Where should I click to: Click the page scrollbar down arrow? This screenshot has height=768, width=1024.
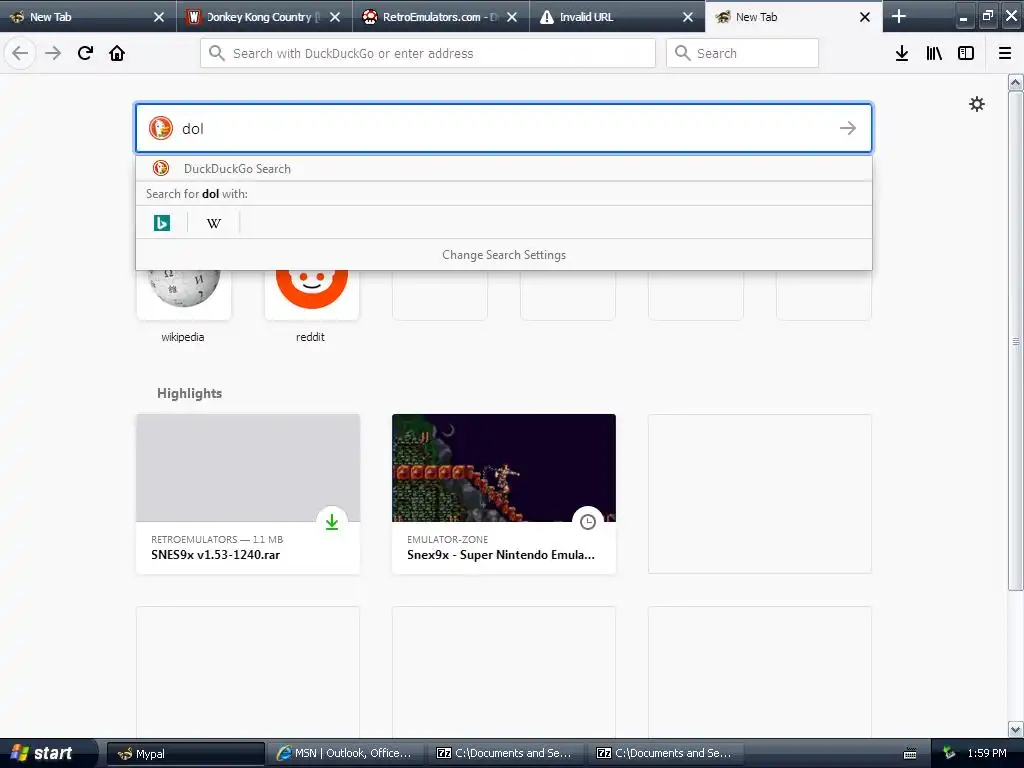(x=1015, y=729)
